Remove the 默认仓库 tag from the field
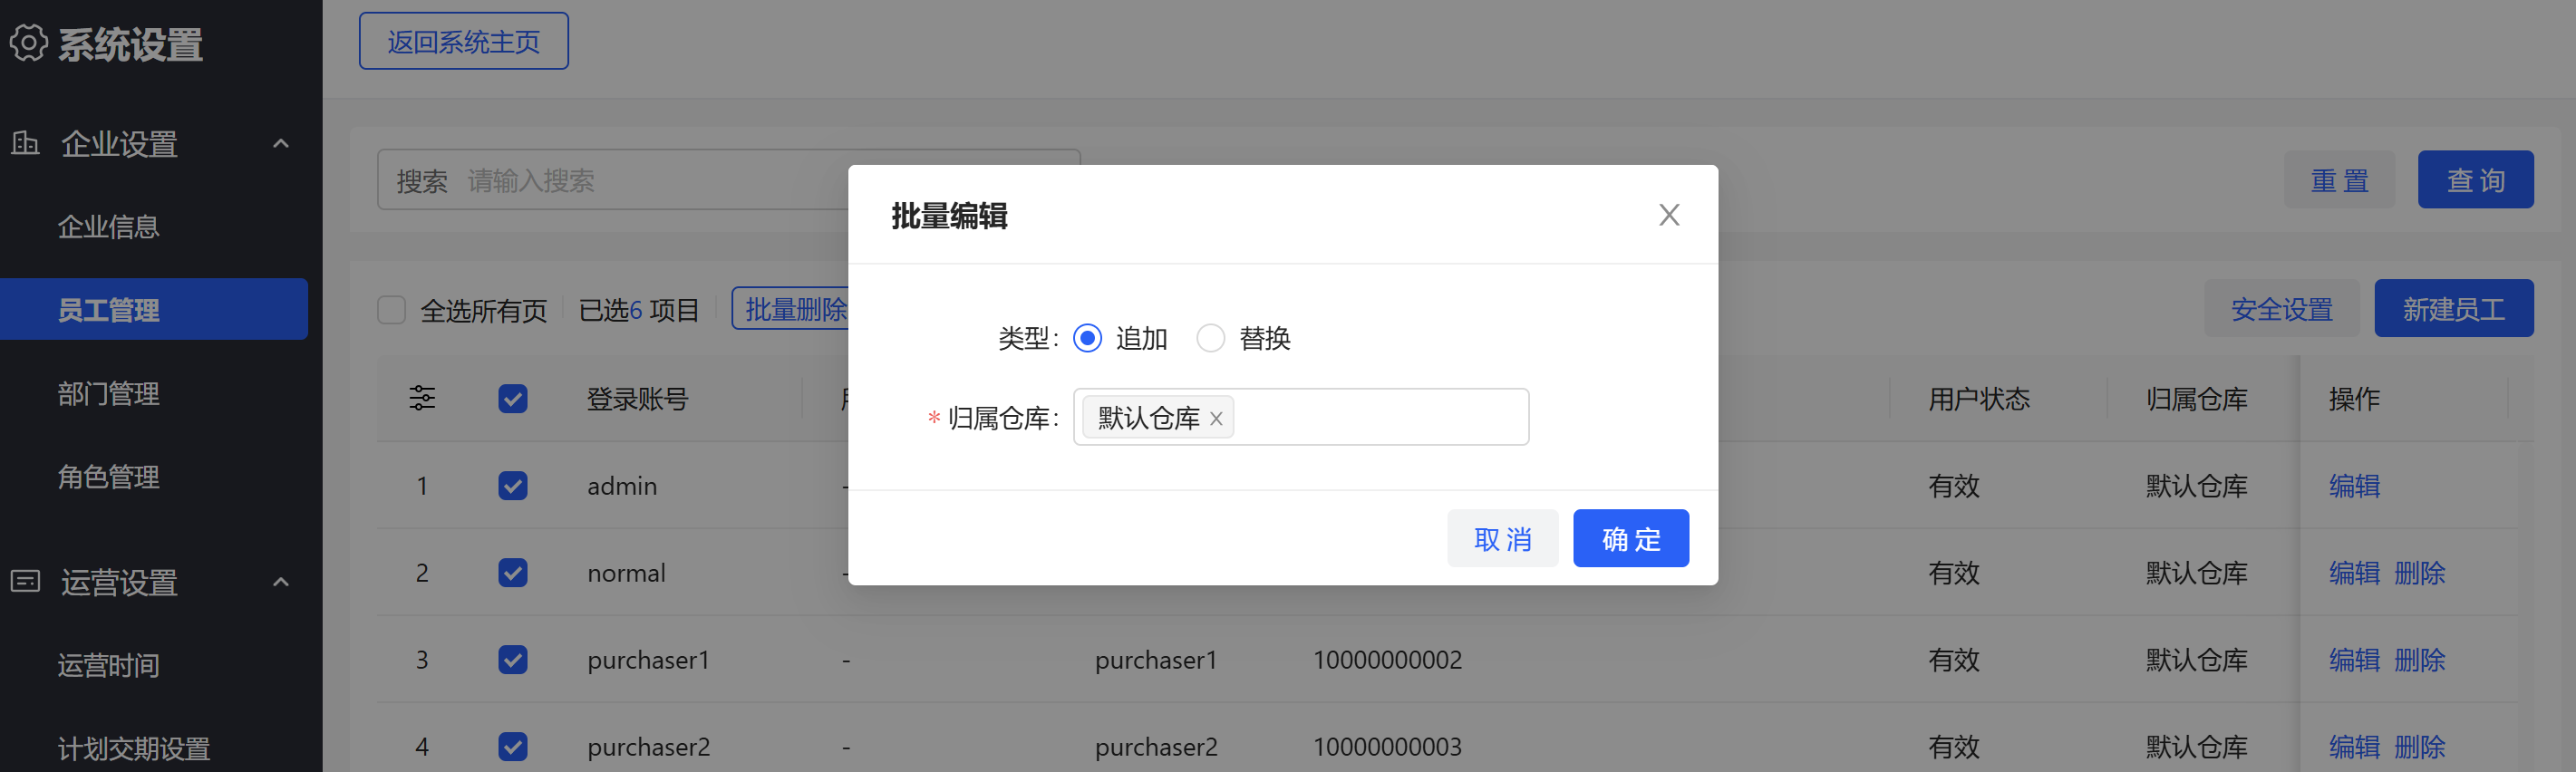The image size is (2576, 772). click(1216, 419)
